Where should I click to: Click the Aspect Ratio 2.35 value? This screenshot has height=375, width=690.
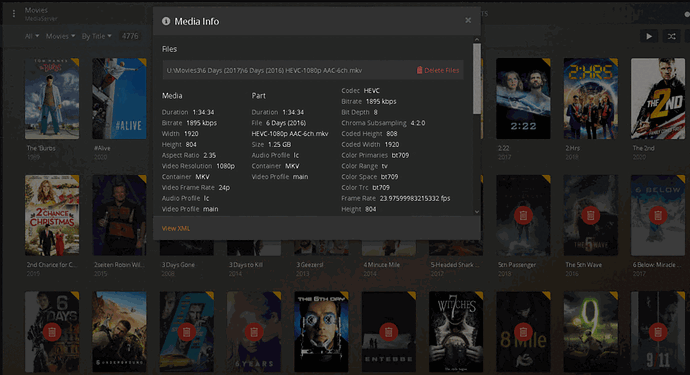[209, 155]
